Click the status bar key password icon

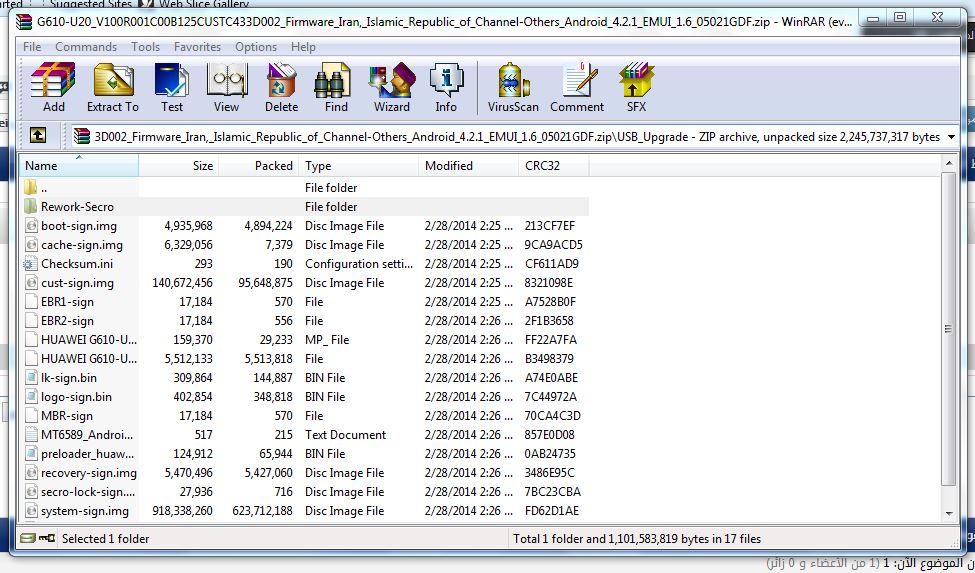point(47,538)
